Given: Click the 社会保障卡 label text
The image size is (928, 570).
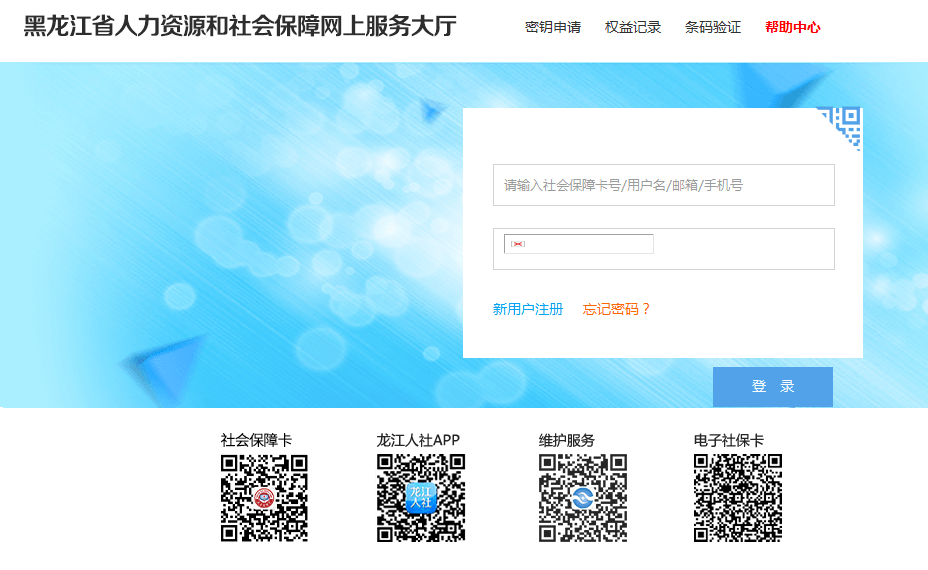Looking at the screenshot, I should (256, 440).
